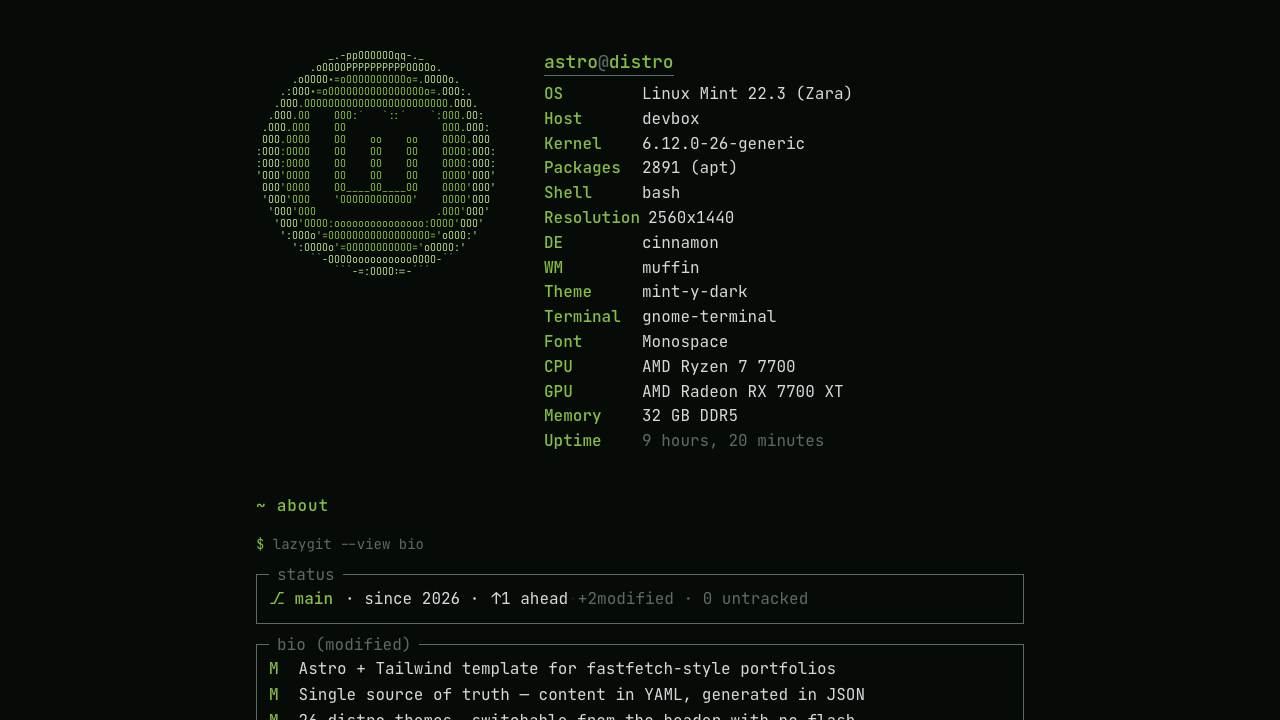Click the 'CPU' field label
This screenshot has width=1280, height=720.
(x=558, y=367)
